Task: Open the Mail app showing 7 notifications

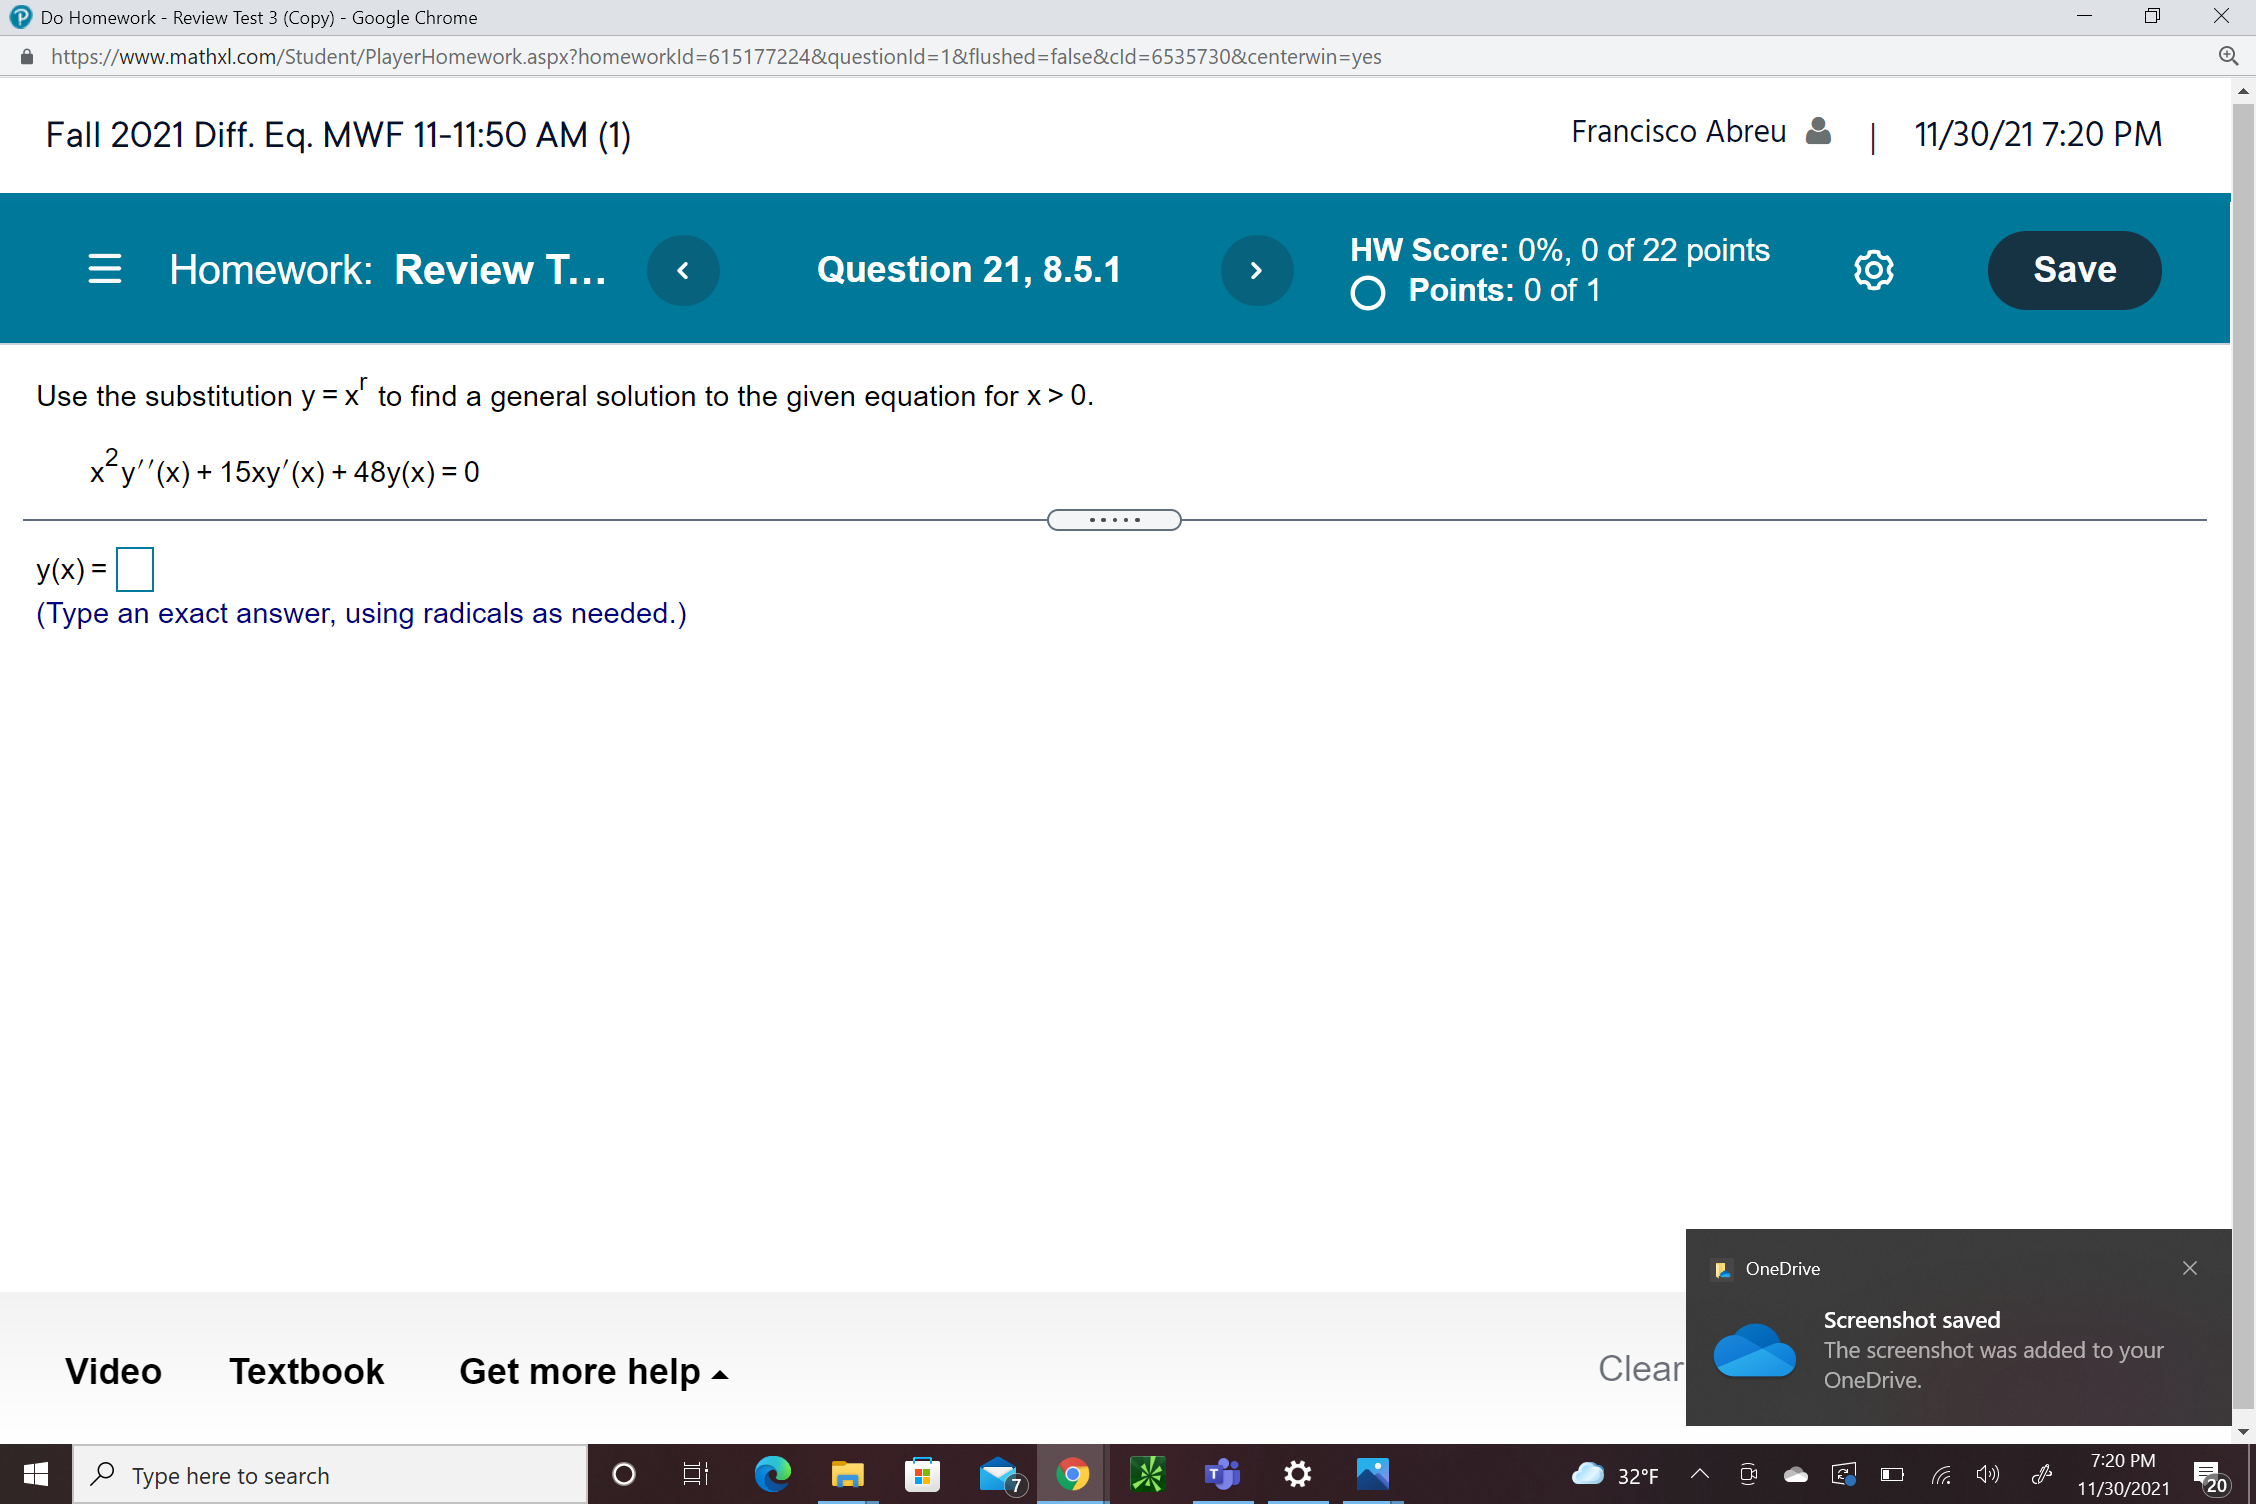Action: pos(998,1474)
